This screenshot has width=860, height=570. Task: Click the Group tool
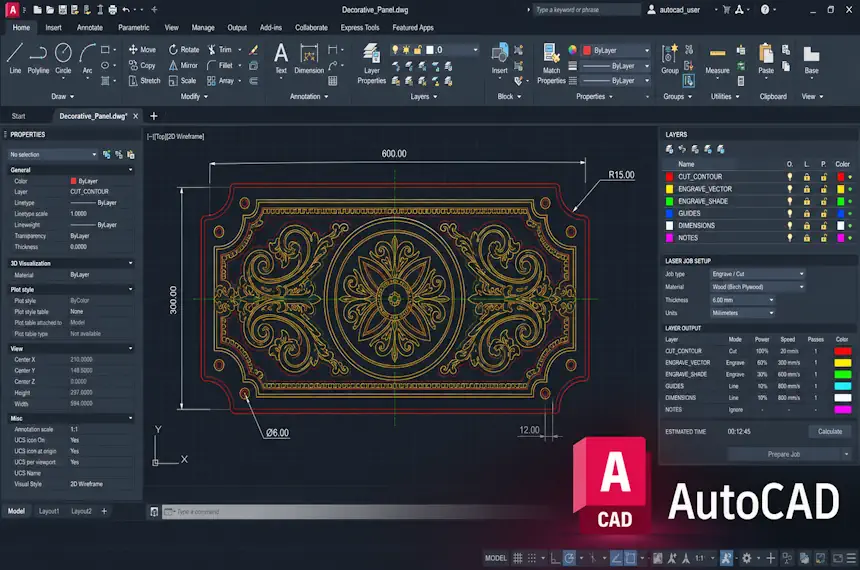(x=670, y=58)
